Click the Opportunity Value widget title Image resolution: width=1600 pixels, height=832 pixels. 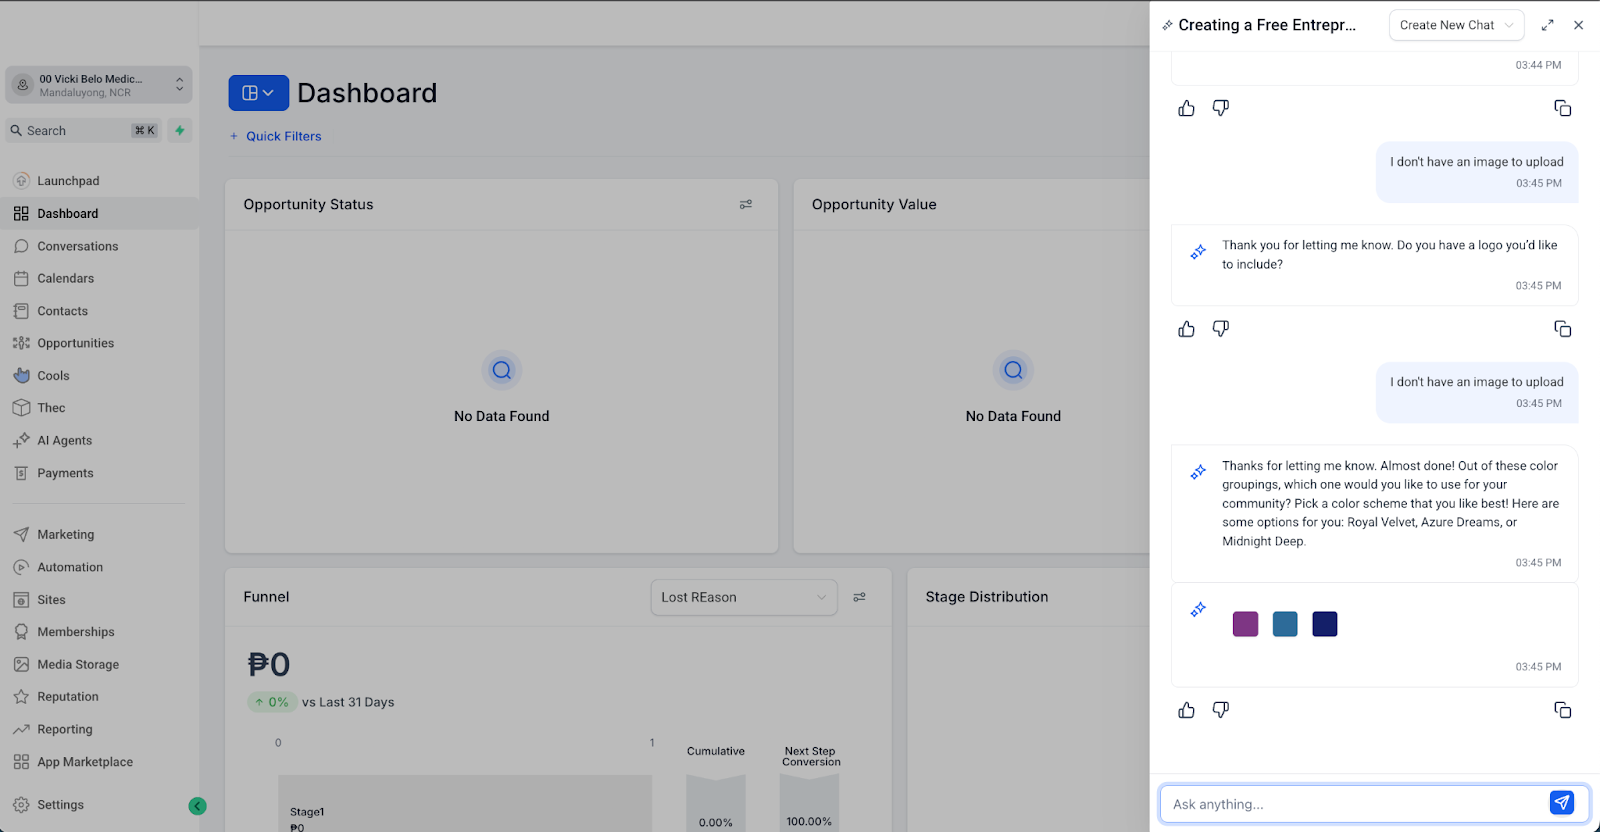tap(874, 204)
